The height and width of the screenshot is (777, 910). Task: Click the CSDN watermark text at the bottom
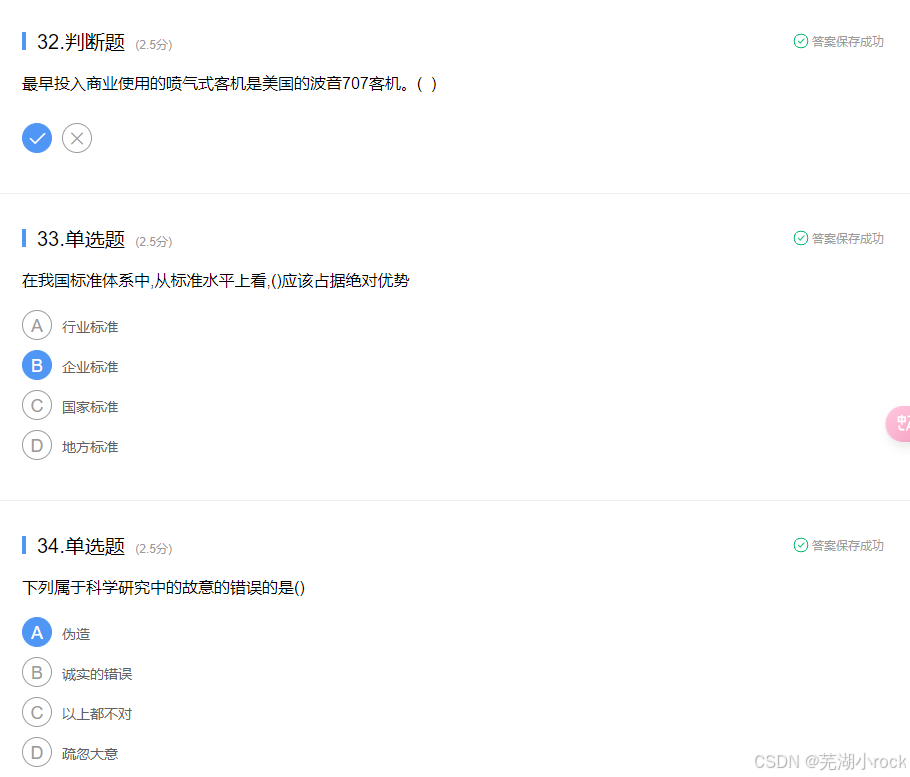tap(830, 761)
